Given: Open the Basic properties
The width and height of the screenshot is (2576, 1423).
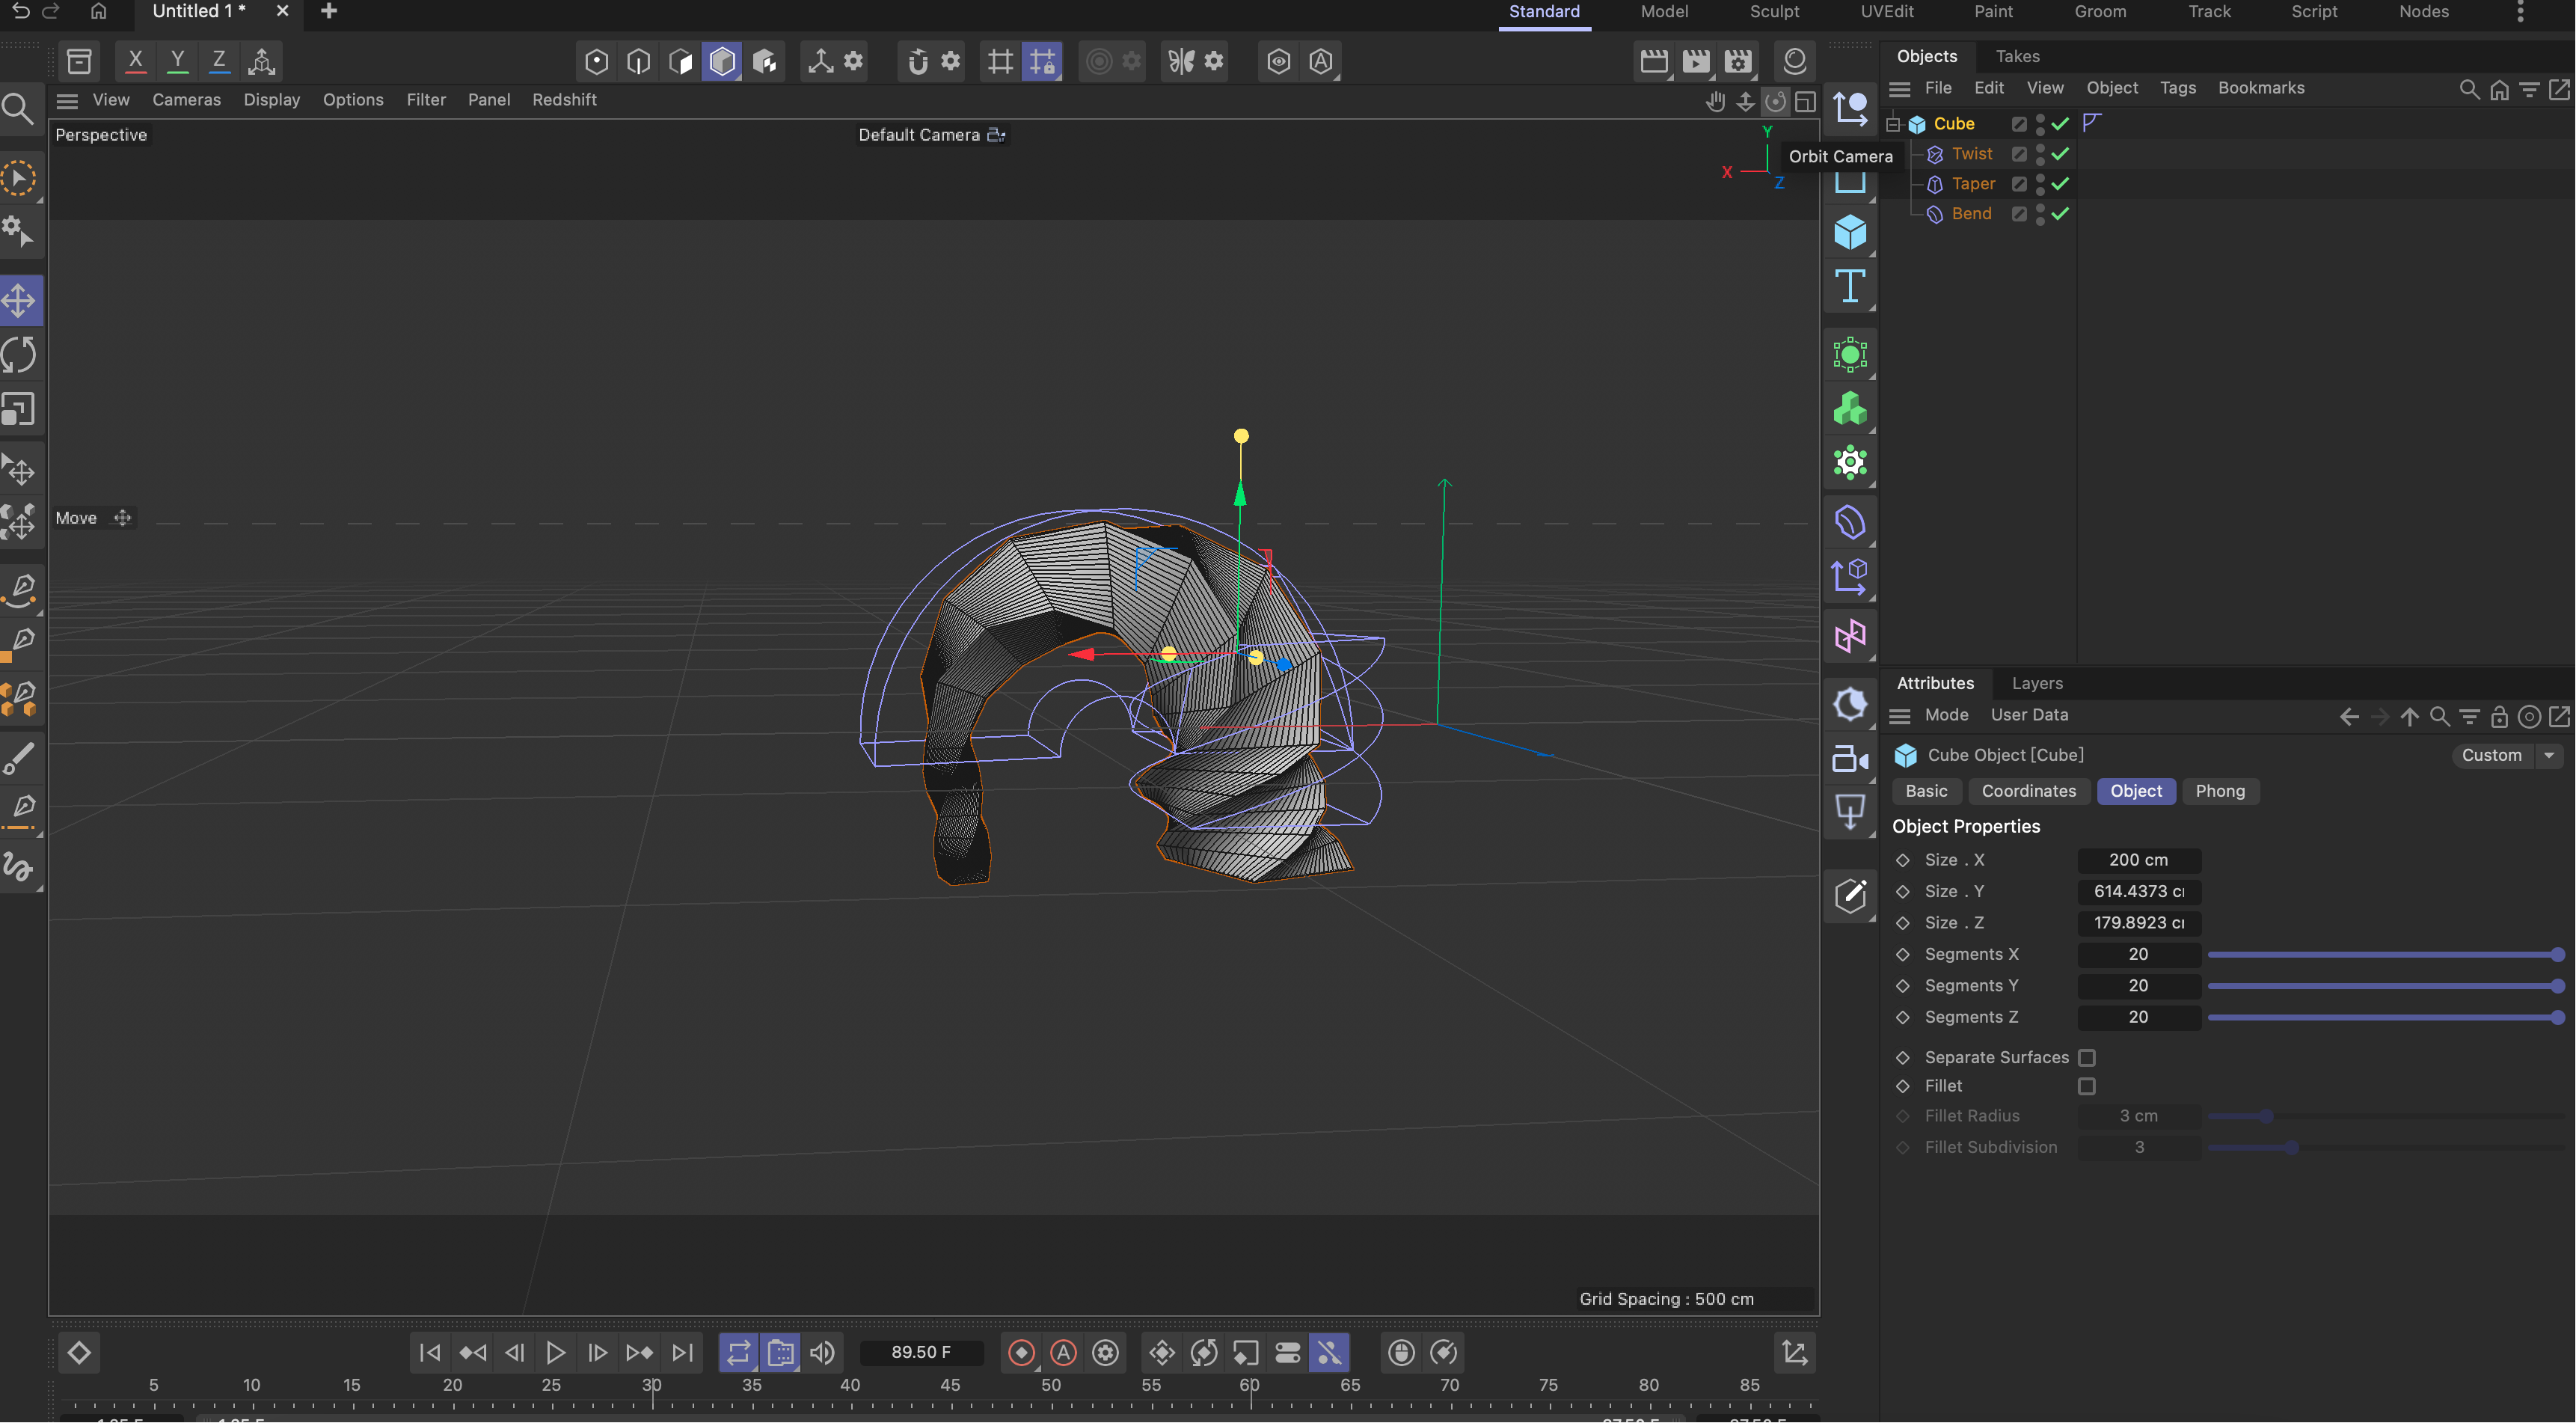Looking at the screenshot, I should (x=1926, y=791).
